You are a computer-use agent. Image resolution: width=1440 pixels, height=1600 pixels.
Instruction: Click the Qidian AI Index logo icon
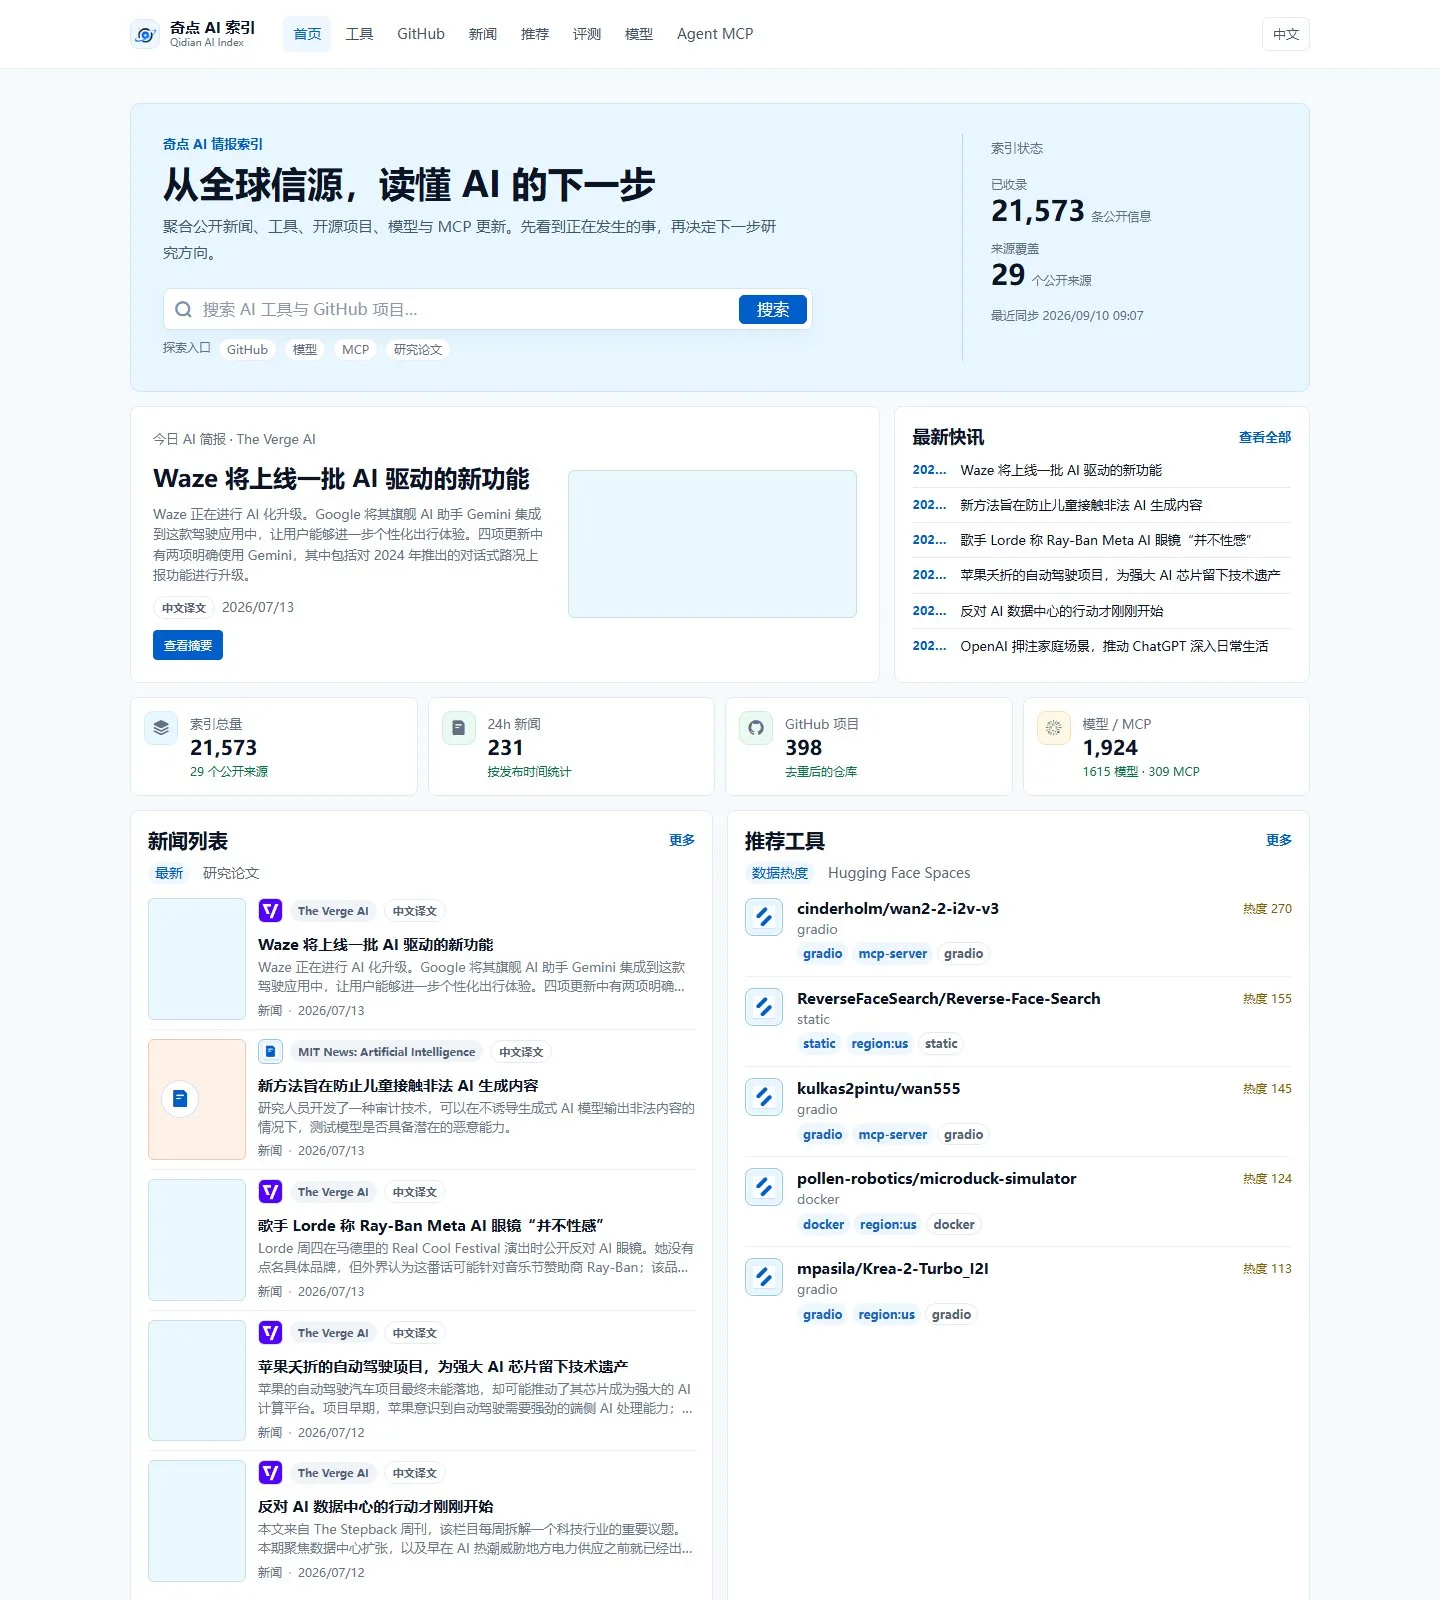coord(145,34)
